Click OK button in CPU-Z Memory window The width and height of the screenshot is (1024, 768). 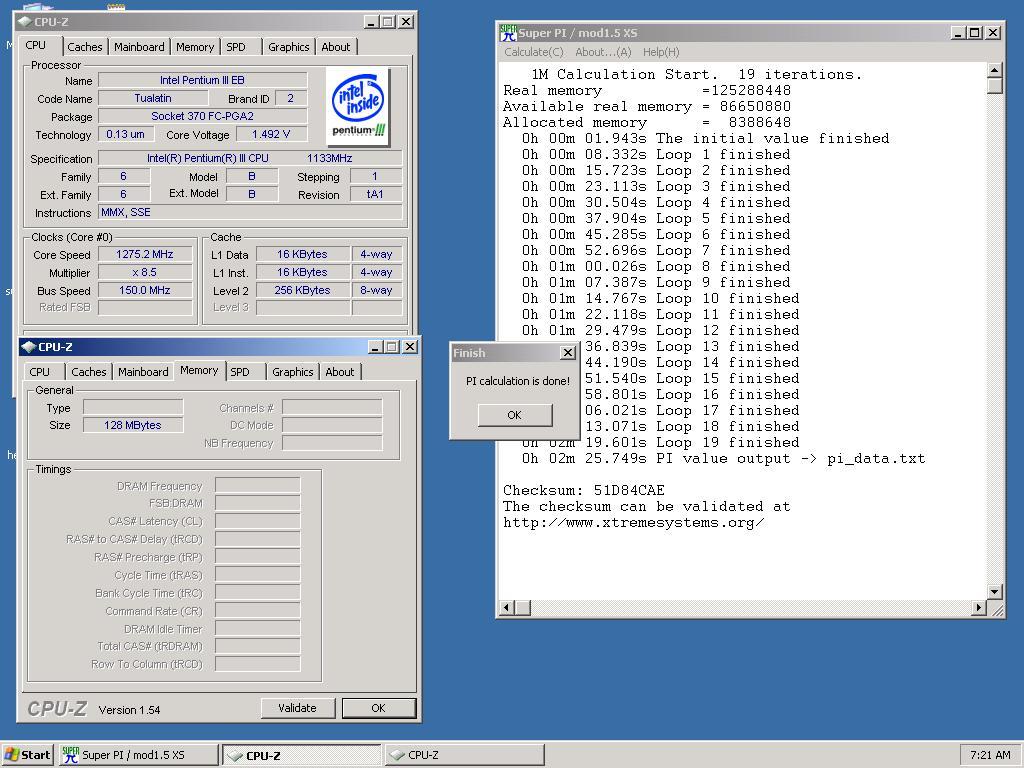379,708
